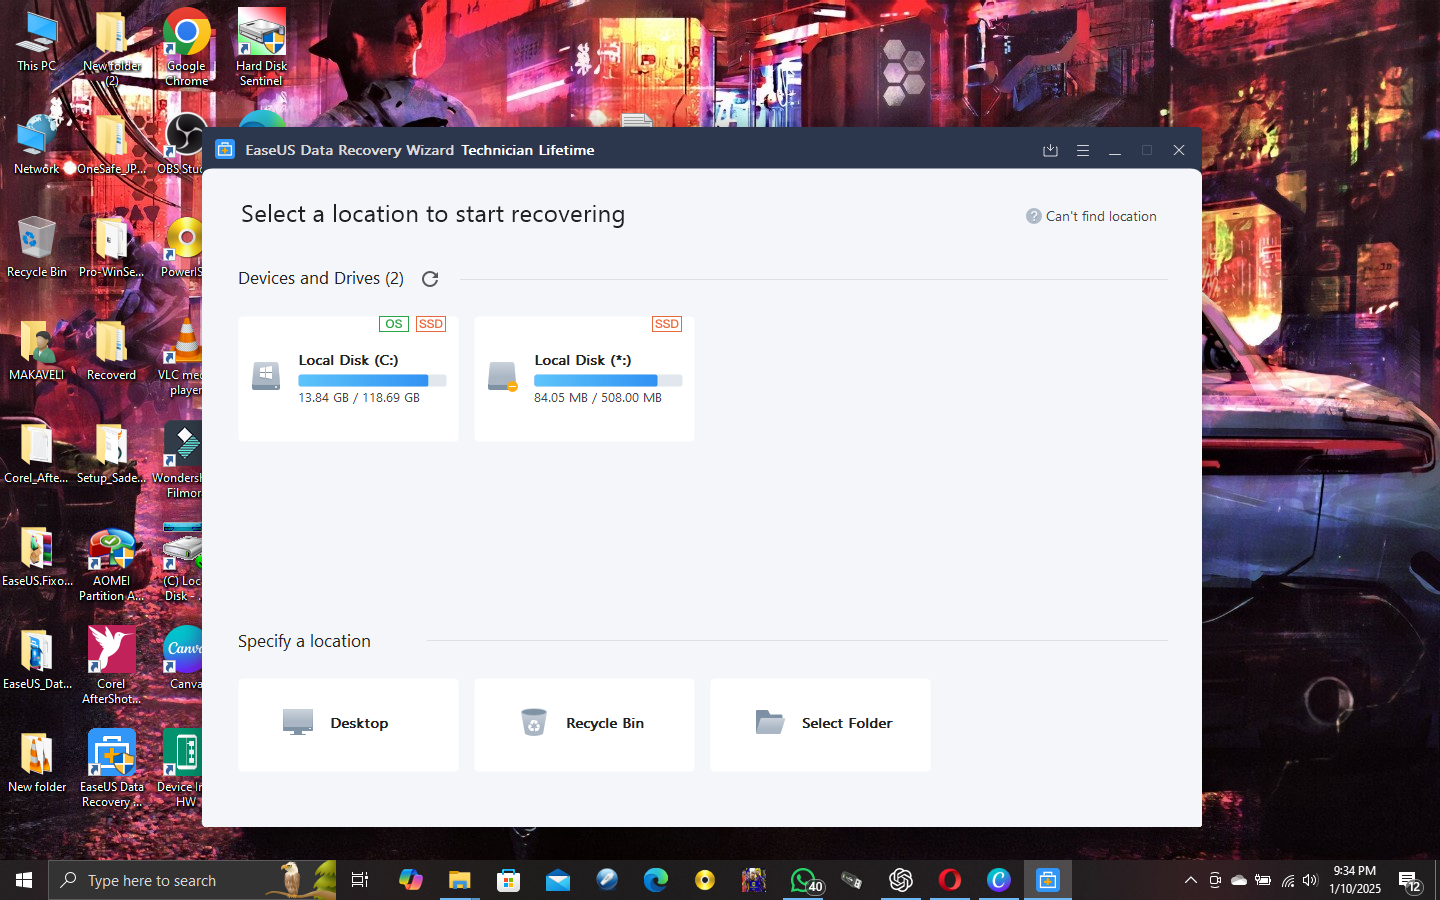Select the Corel_Afte... desktop icon

click(x=37, y=454)
